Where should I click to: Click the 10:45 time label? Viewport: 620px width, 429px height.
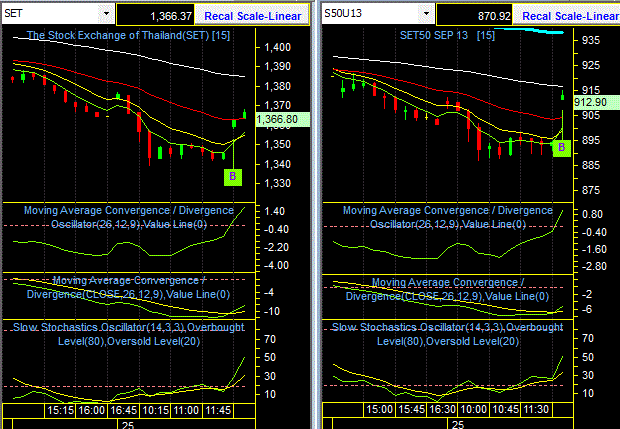[x=506, y=409]
